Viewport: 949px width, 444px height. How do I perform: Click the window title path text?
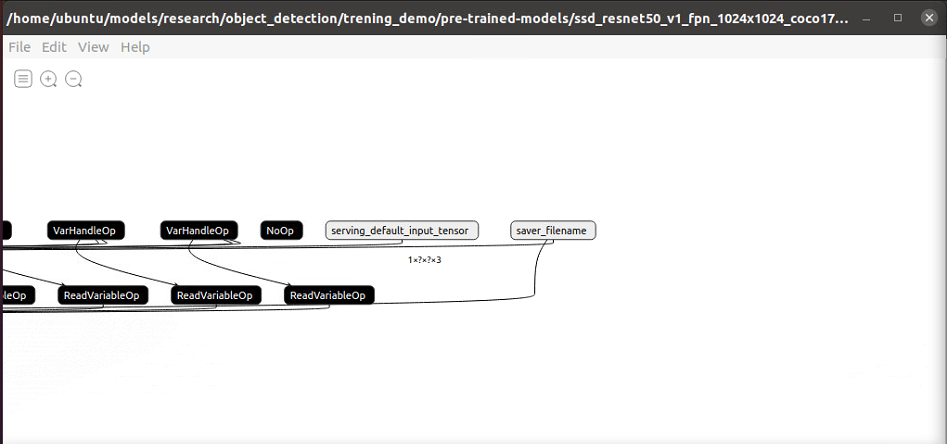pyautogui.click(x=427, y=19)
